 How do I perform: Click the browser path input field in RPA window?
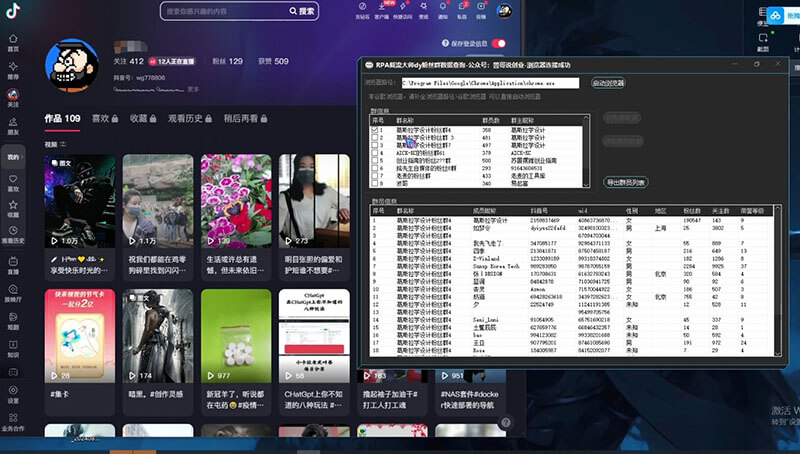click(x=490, y=83)
